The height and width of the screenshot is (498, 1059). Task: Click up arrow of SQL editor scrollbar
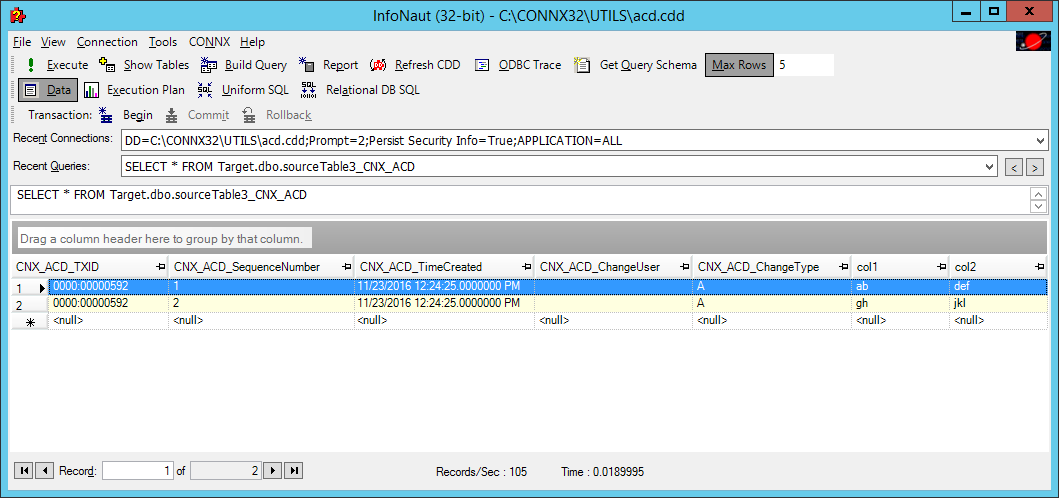pyautogui.click(x=1037, y=193)
